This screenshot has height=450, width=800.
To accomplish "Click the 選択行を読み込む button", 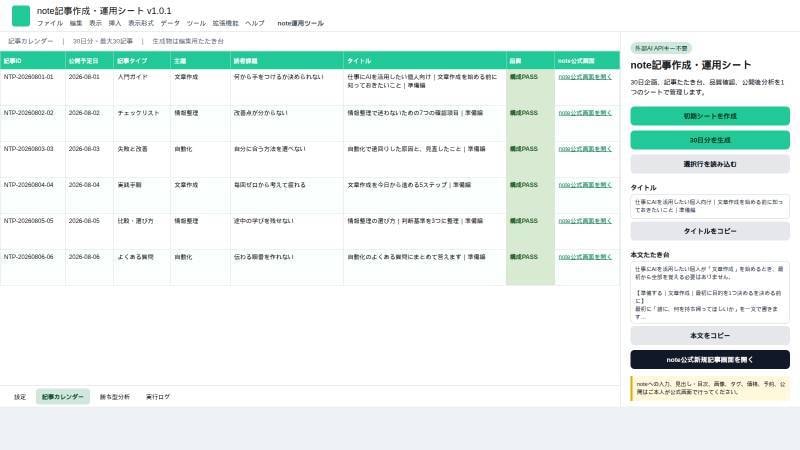I will coord(710,164).
